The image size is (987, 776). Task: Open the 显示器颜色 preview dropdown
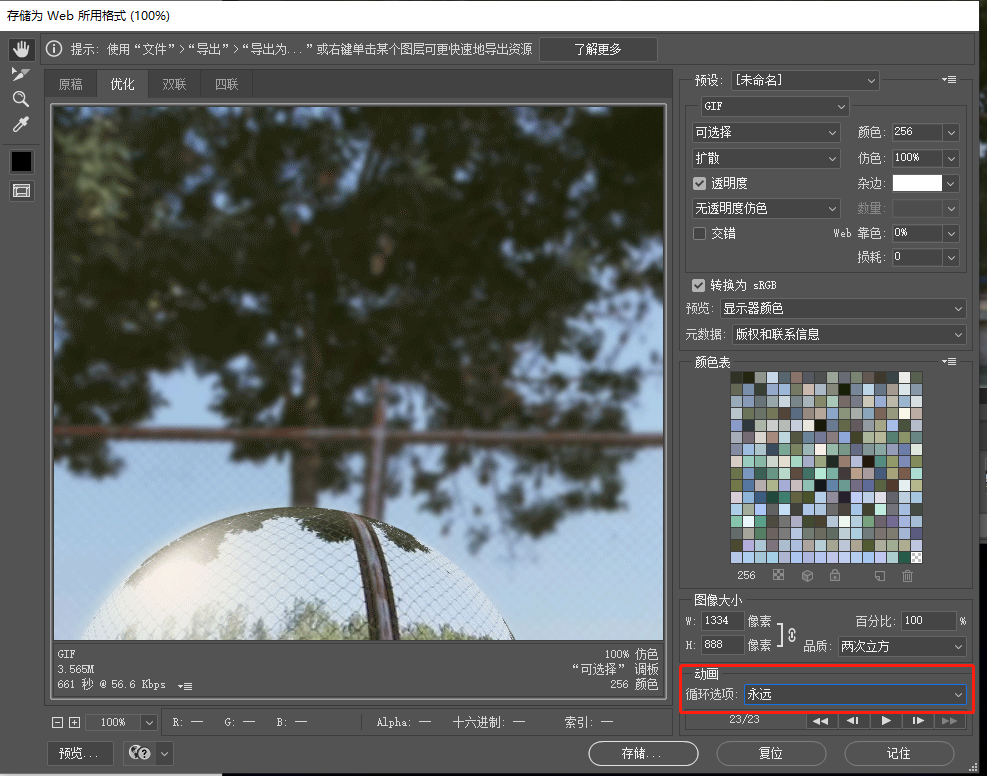pos(843,308)
